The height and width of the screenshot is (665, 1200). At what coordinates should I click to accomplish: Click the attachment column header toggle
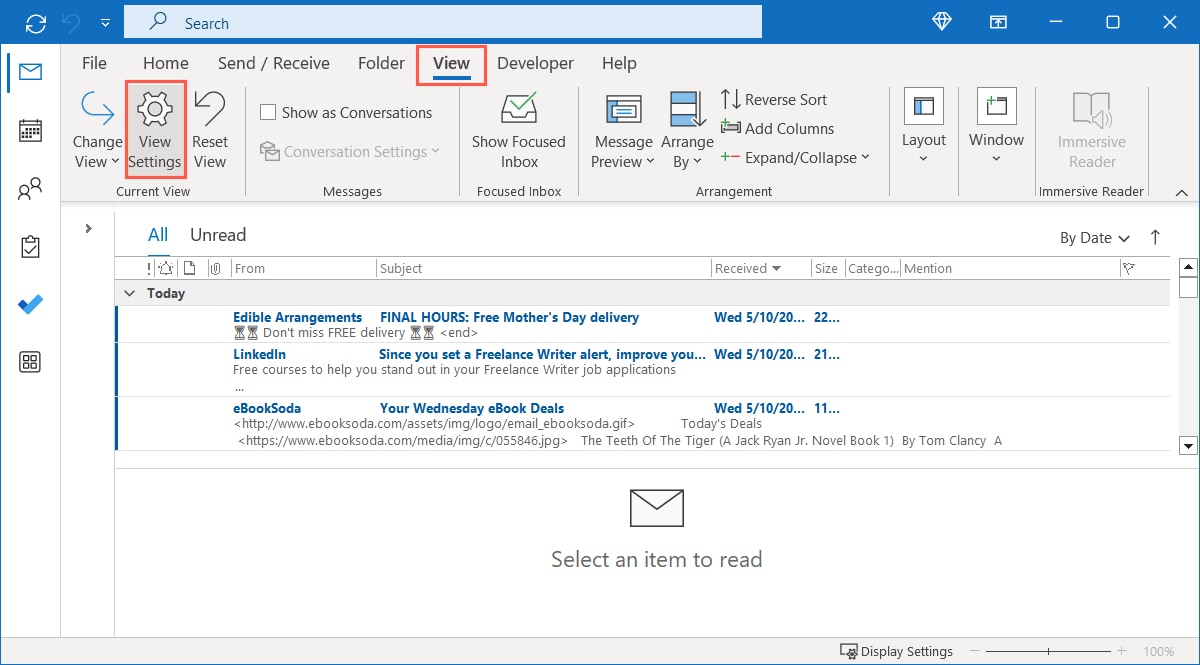click(x=216, y=267)
